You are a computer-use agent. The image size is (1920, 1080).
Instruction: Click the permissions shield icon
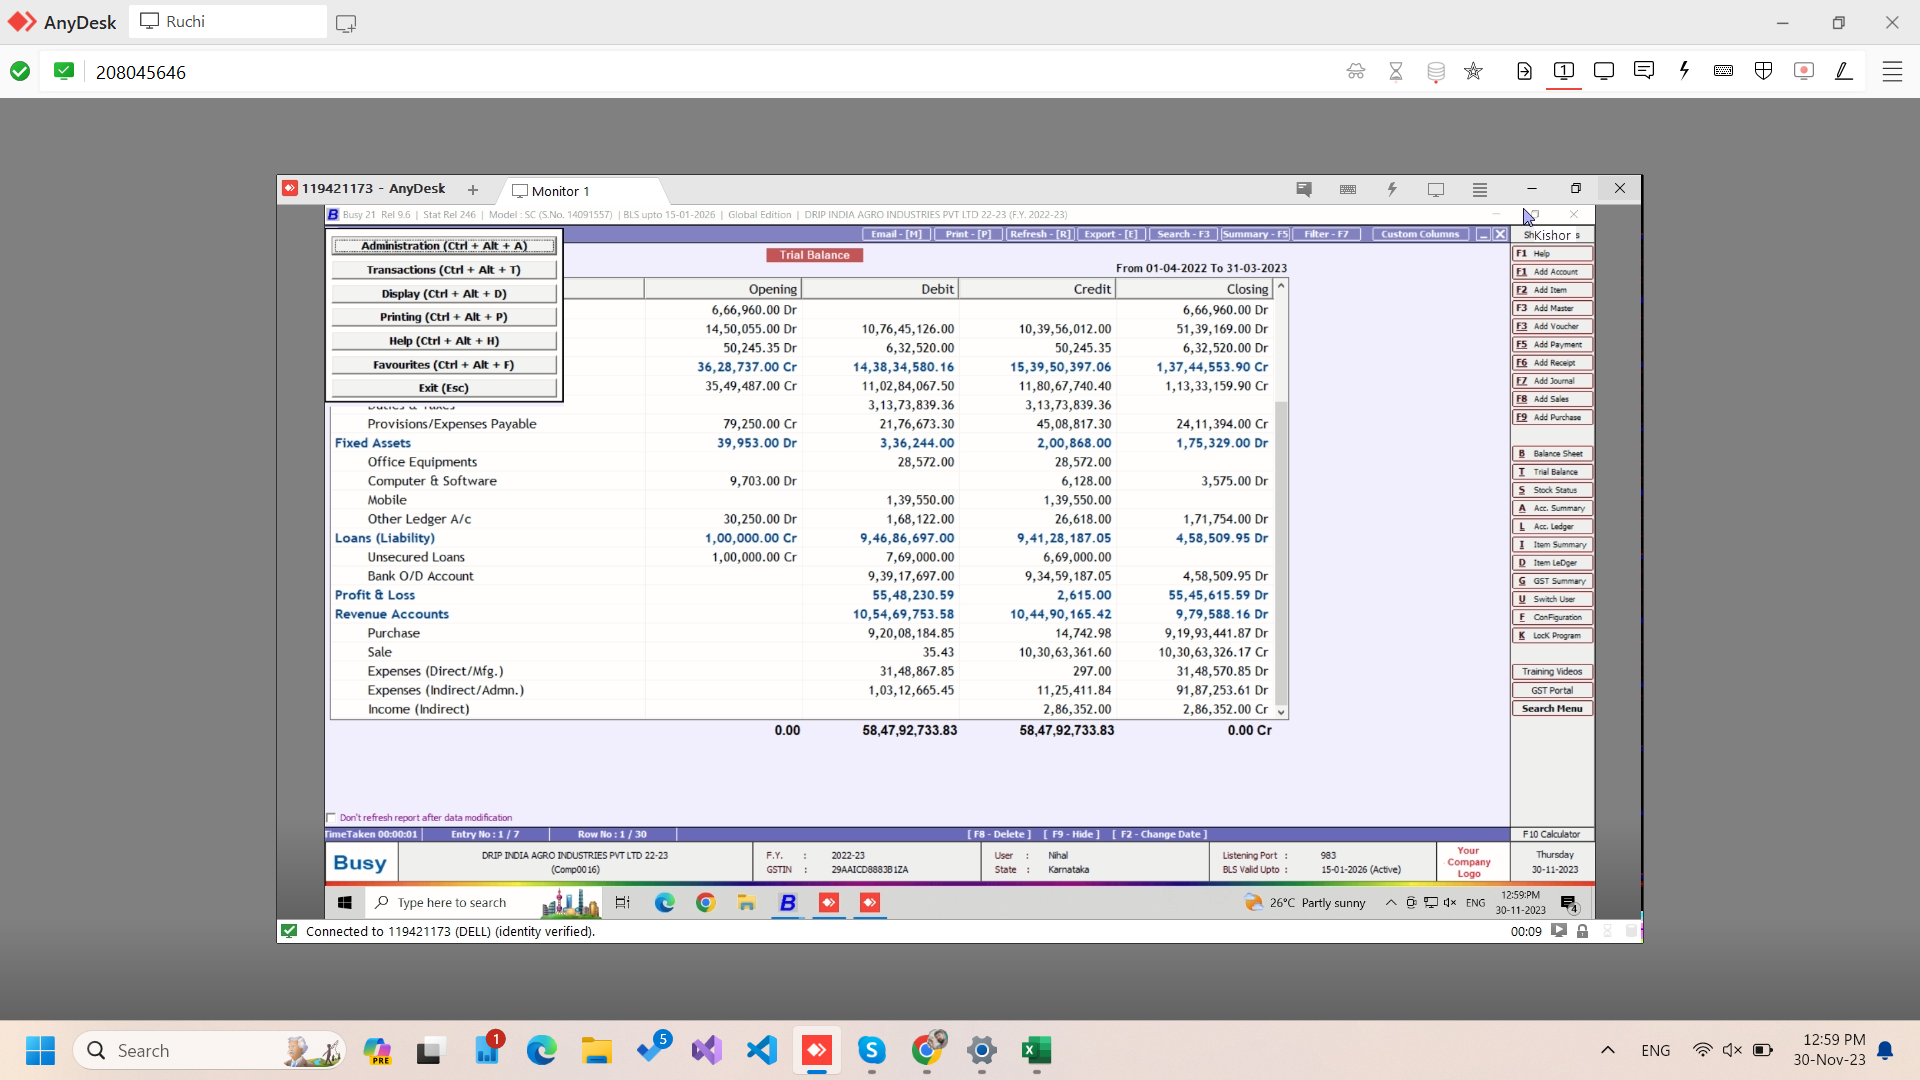click(1763, 71)
